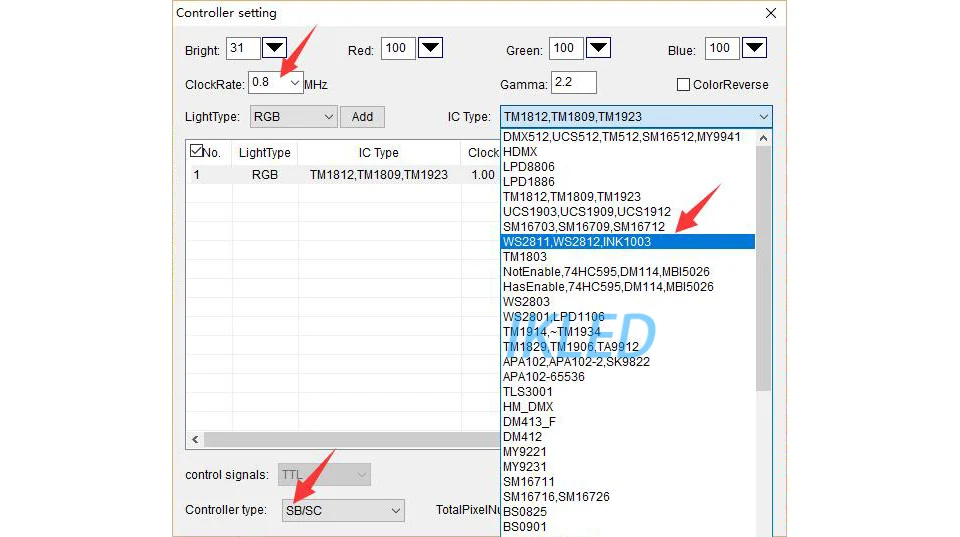Click the Blue value field

tap(722, 48)
